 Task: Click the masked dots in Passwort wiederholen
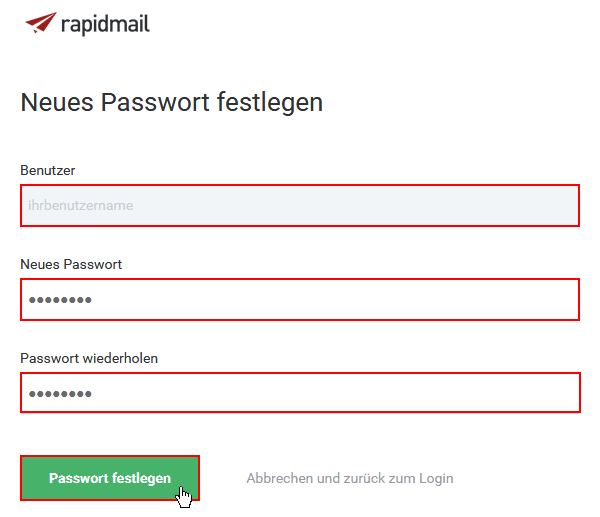pos(60,394)
